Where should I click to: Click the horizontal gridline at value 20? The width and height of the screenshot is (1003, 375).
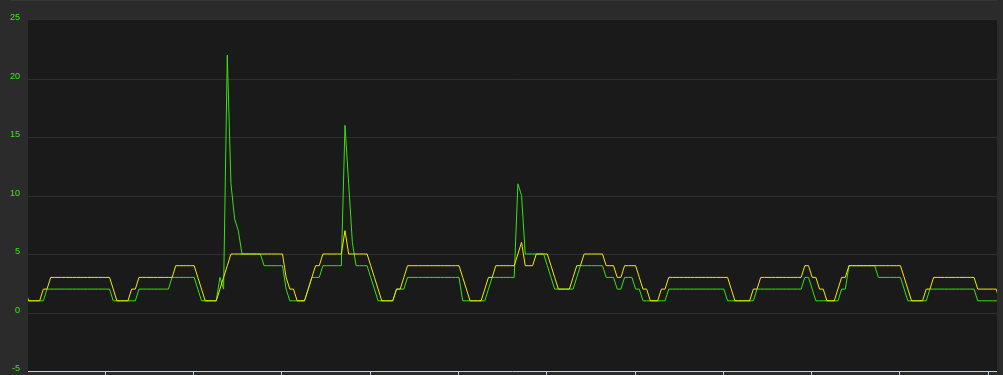tap(512, 79)
